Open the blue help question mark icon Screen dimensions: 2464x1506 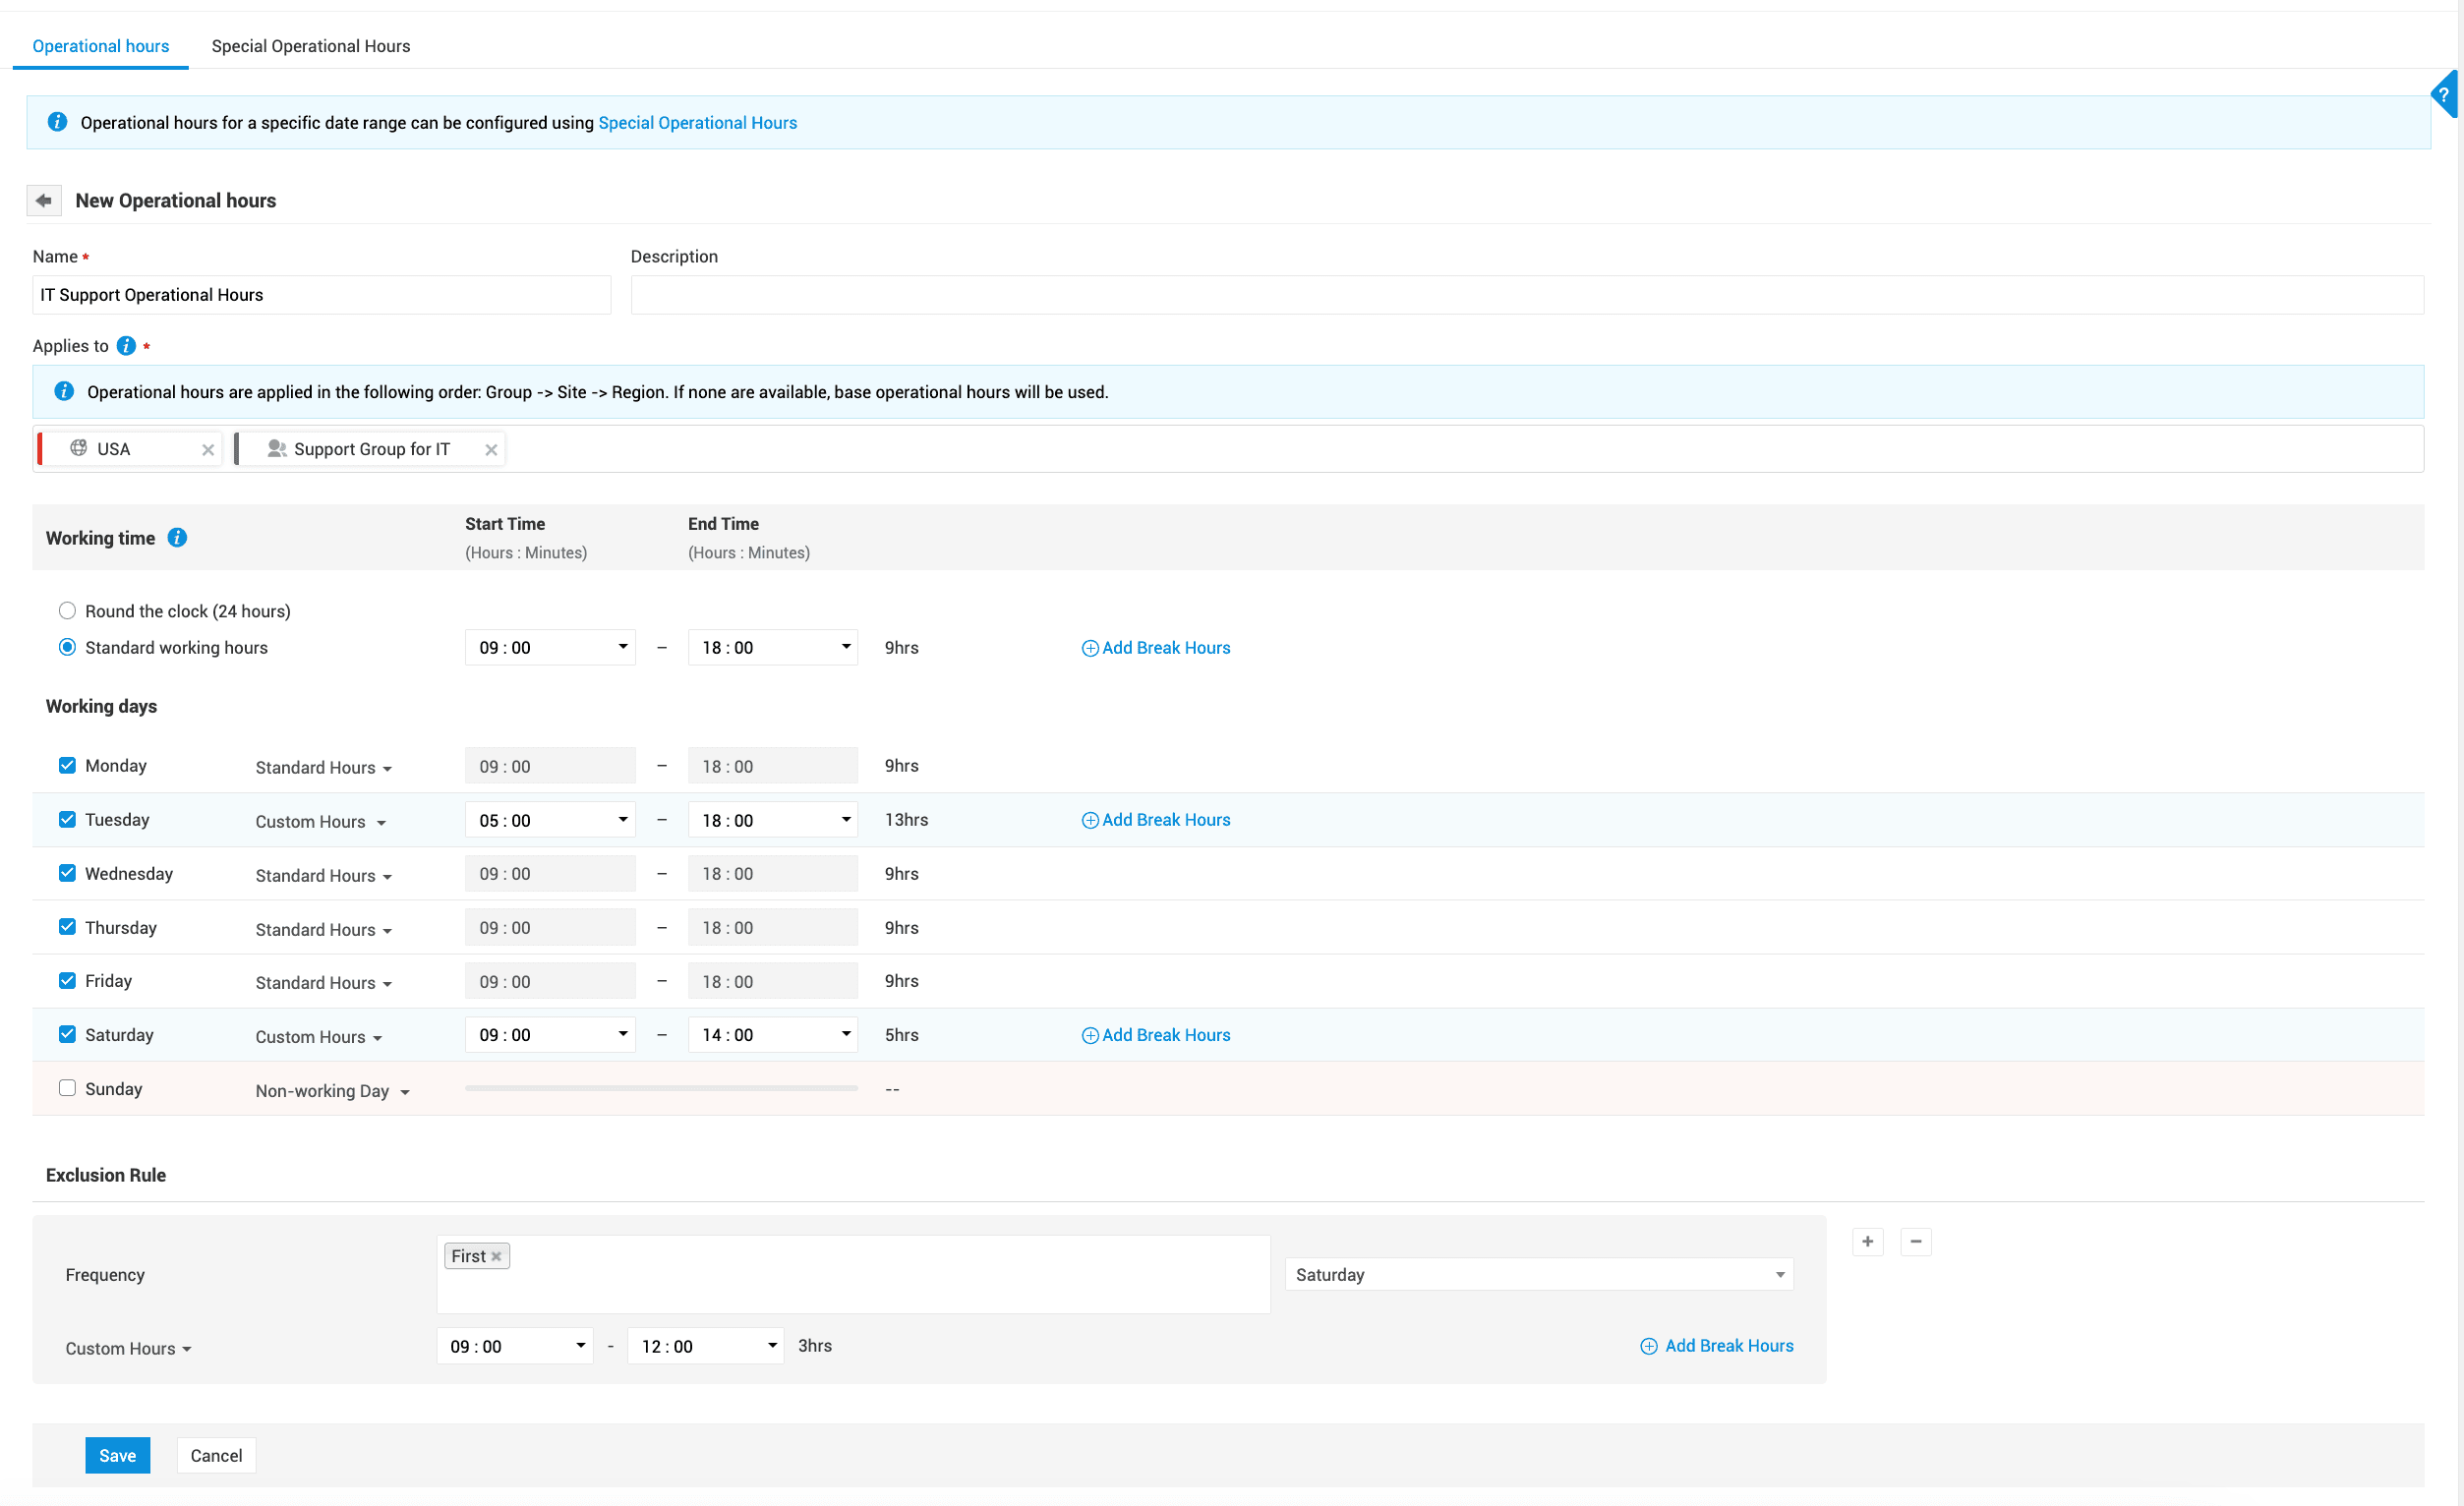click(x=2444, y=95)
